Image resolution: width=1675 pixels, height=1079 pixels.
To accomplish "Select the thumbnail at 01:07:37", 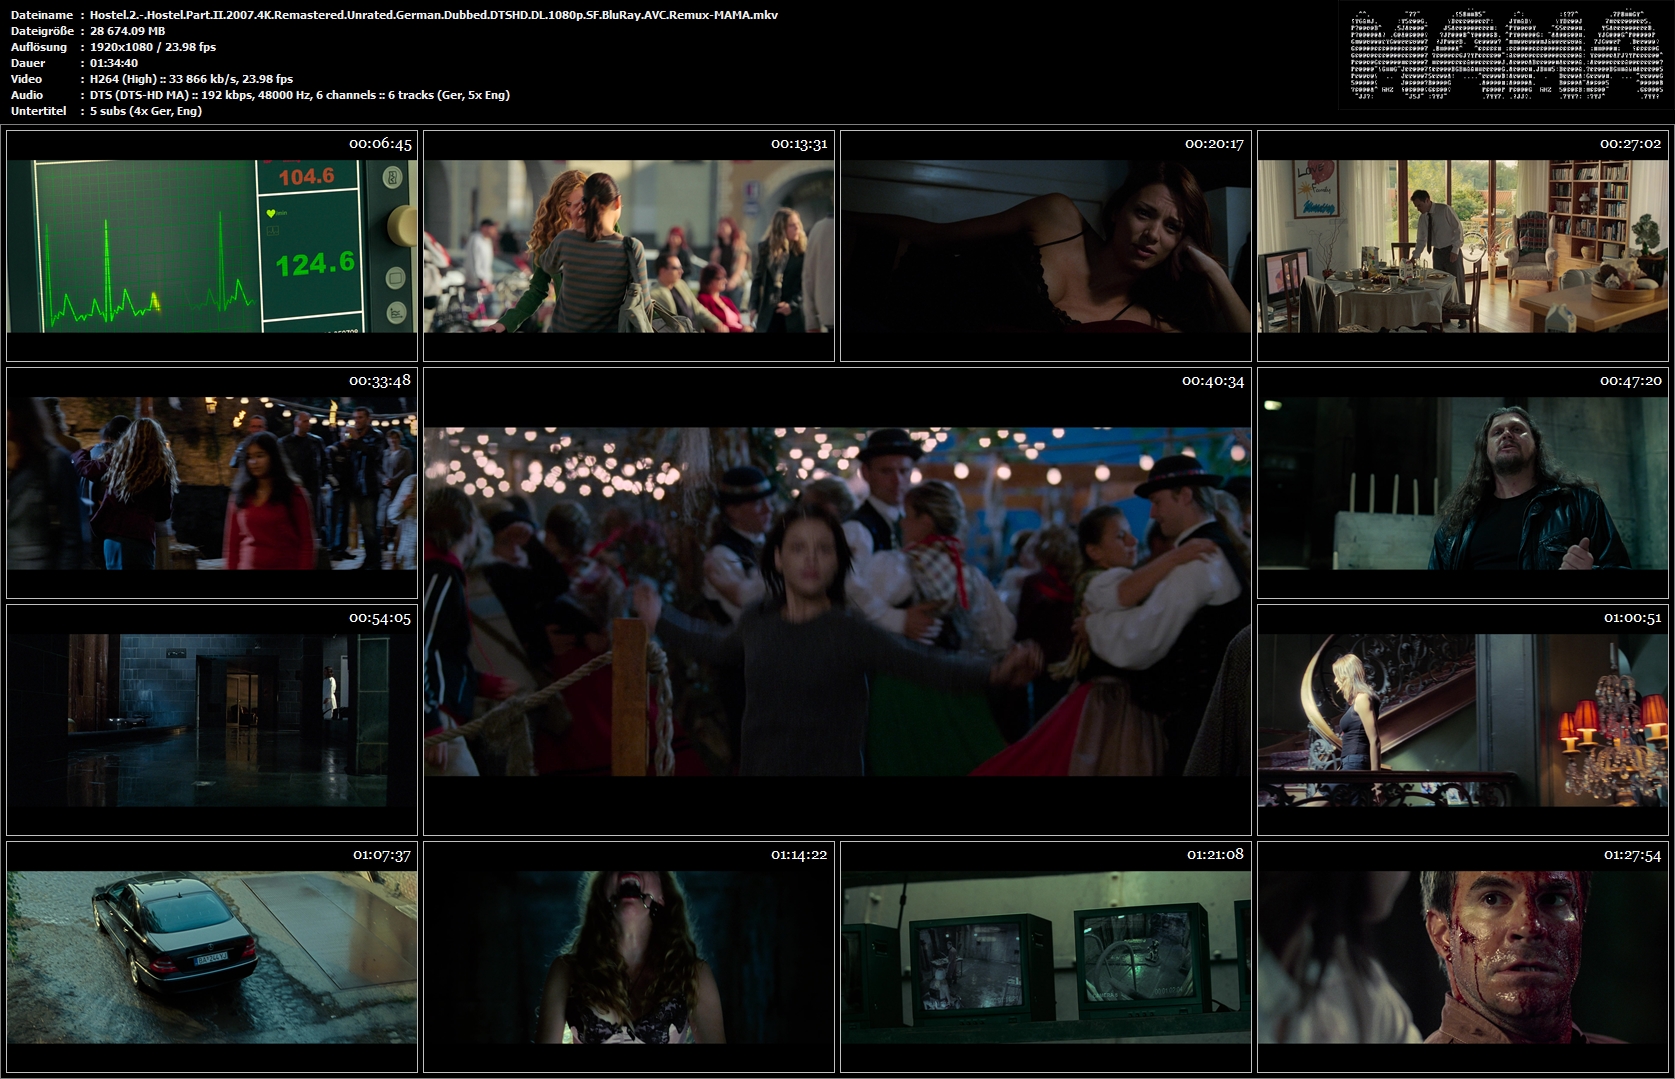I will point(212,957).
